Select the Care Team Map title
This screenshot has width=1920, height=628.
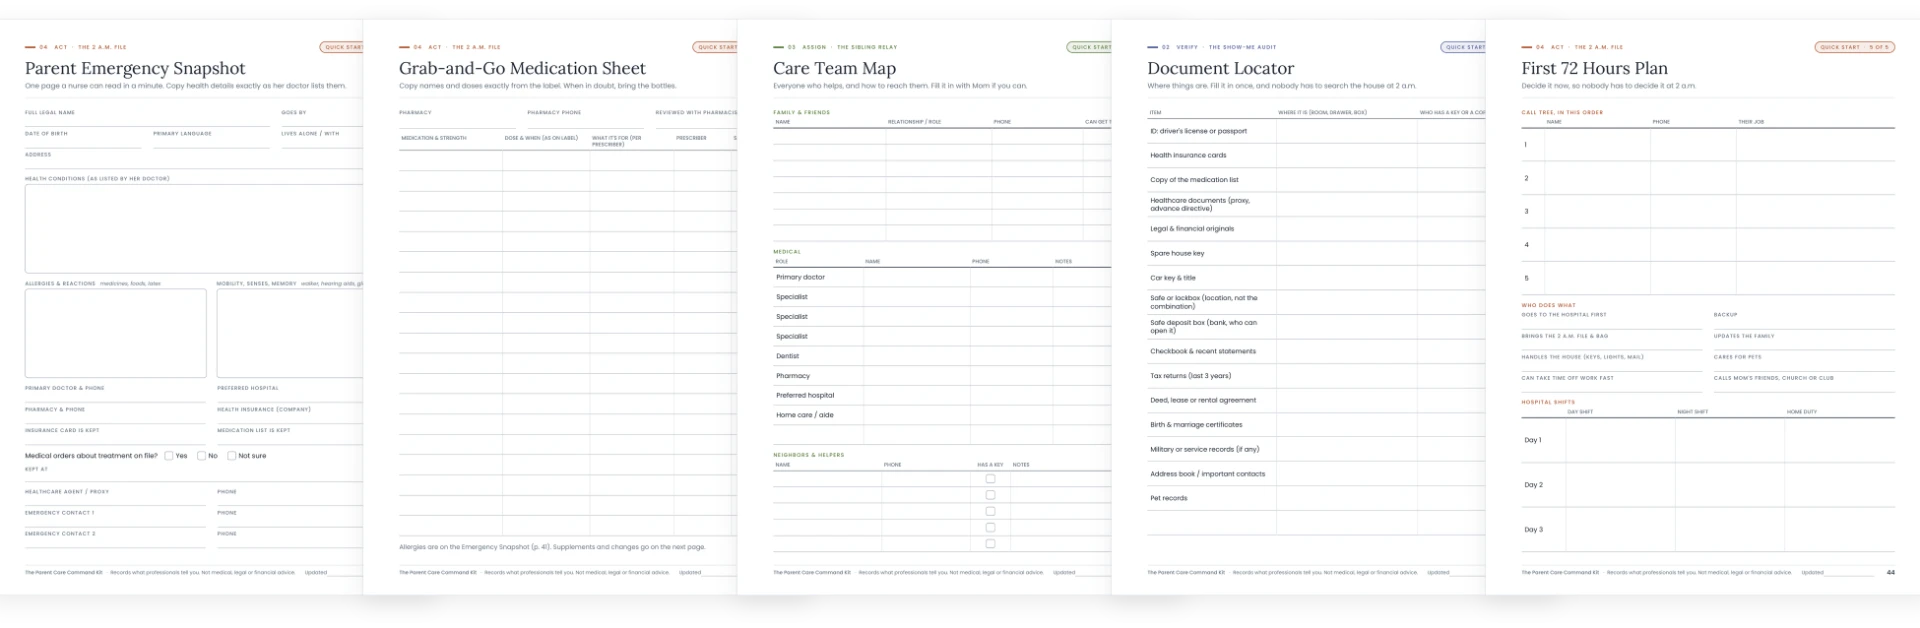pos(834,68)
